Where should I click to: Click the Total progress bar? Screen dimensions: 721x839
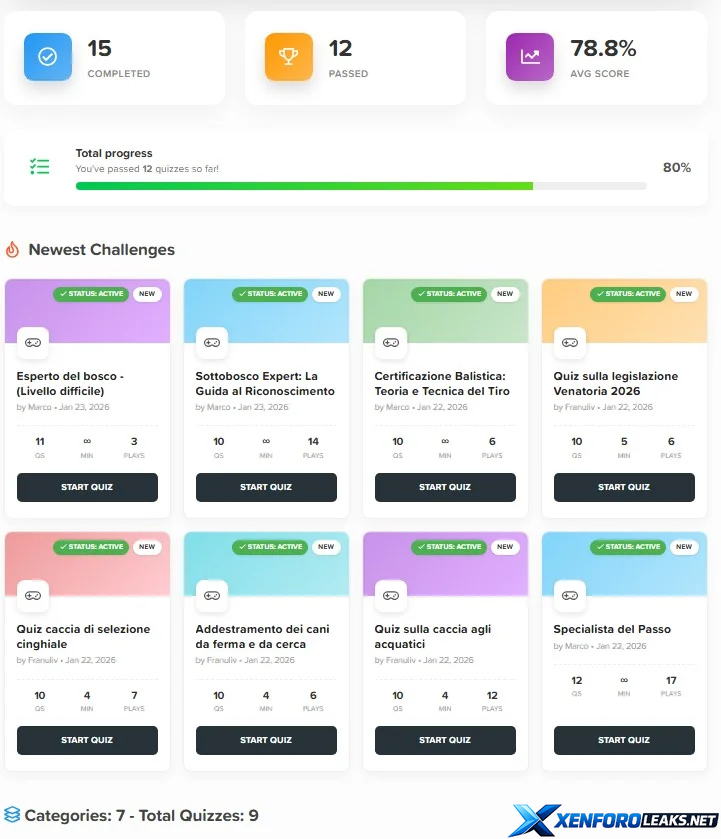pyautogui.click(x=361, y=186)
